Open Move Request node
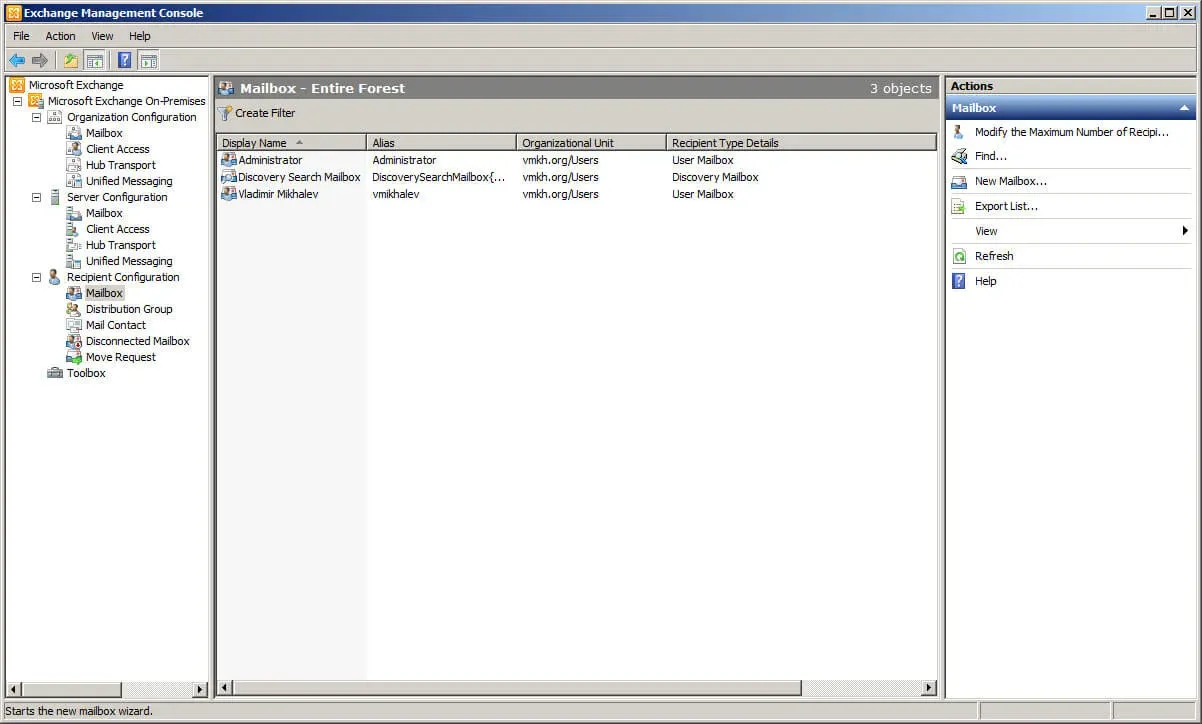Viewport: 1202px width, 724px height. click(x=120, y=357)
